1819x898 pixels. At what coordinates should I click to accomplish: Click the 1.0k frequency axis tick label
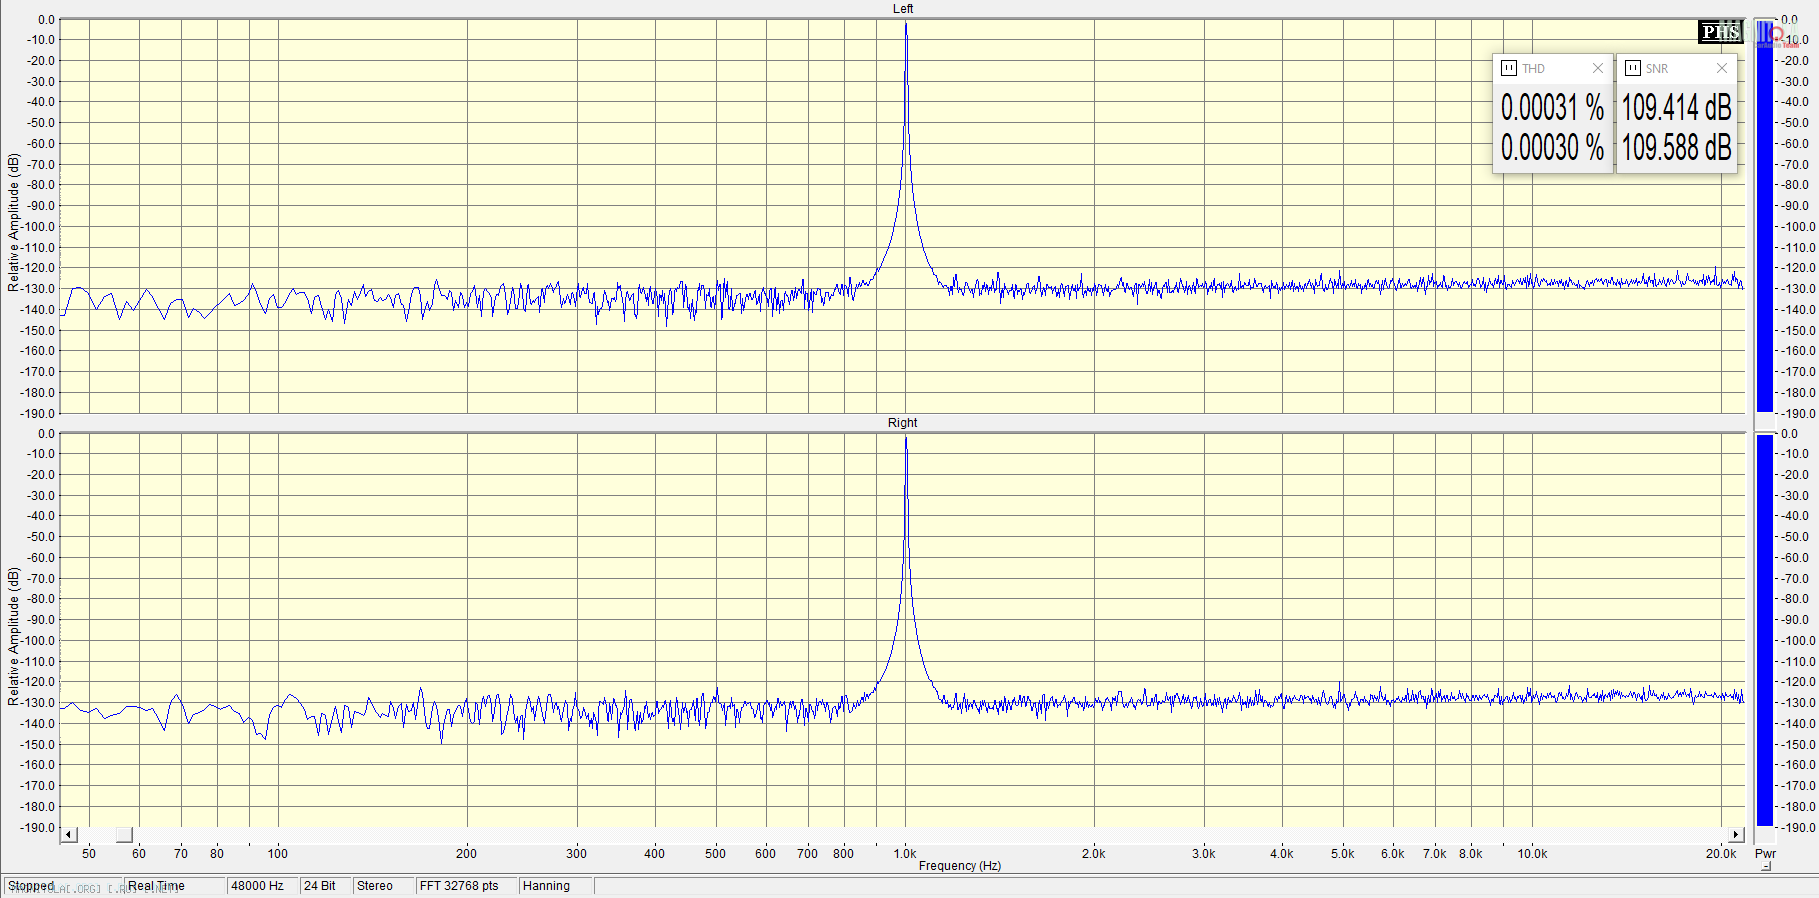905,854
